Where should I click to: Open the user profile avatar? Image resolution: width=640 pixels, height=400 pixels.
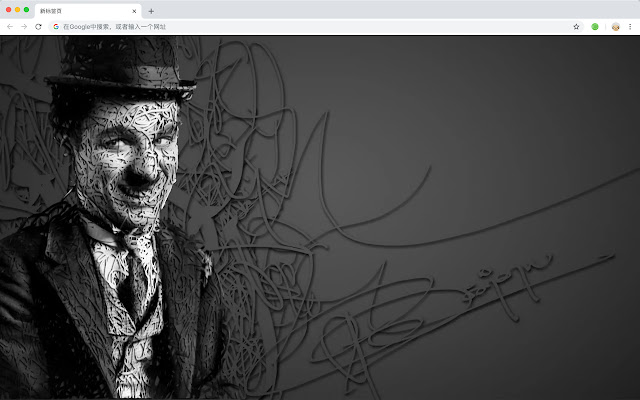point(616,27)
